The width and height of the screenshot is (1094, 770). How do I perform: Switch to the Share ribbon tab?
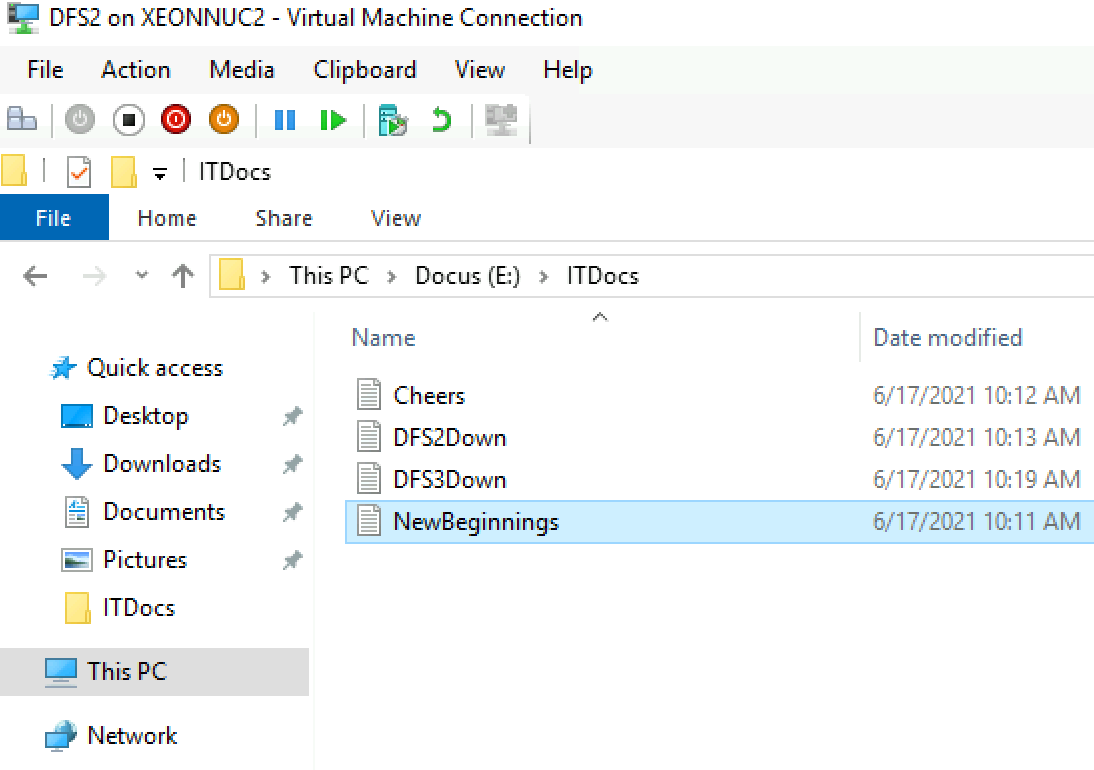point(283,218)
